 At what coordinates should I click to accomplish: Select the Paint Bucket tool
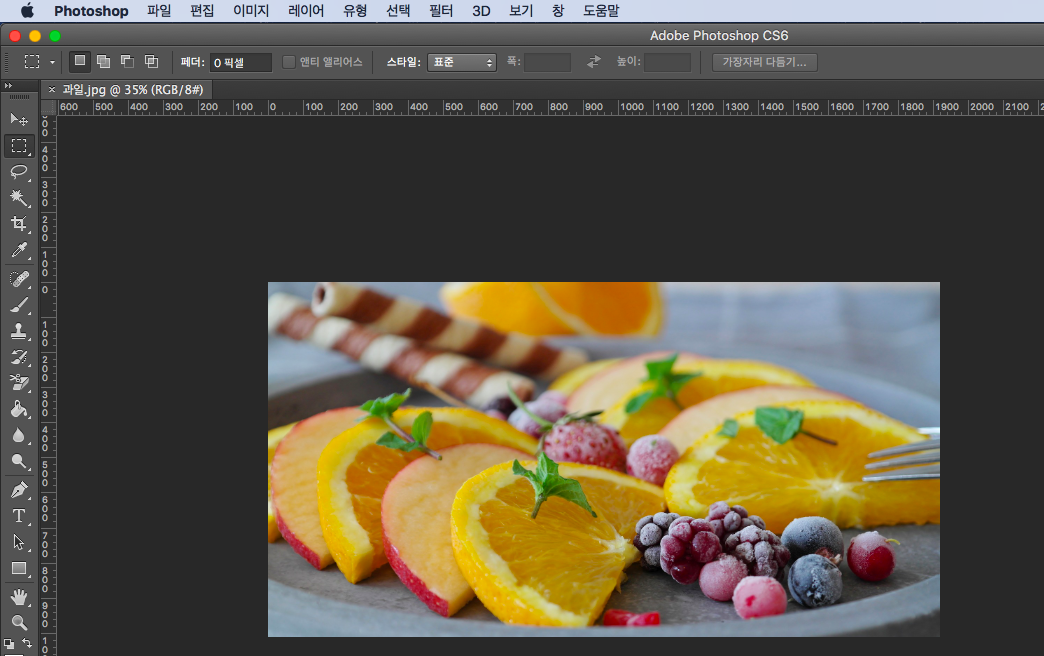pos(19,409)
